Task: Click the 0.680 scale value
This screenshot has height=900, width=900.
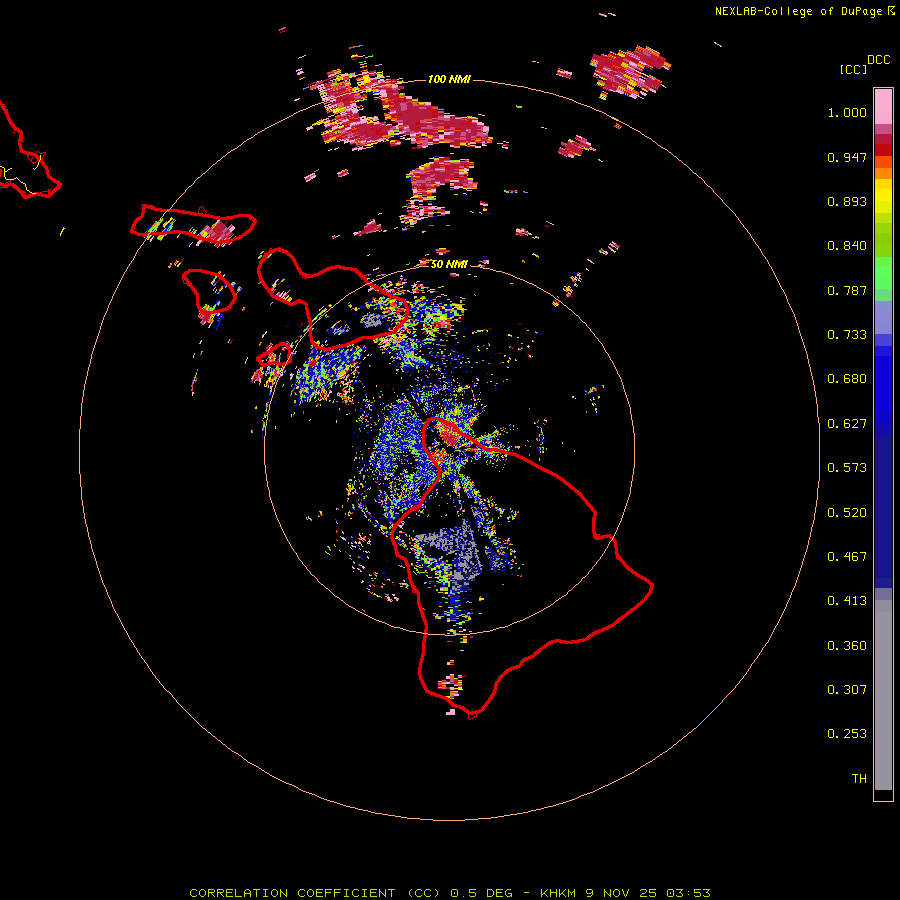Action: (x=847, y=379)
